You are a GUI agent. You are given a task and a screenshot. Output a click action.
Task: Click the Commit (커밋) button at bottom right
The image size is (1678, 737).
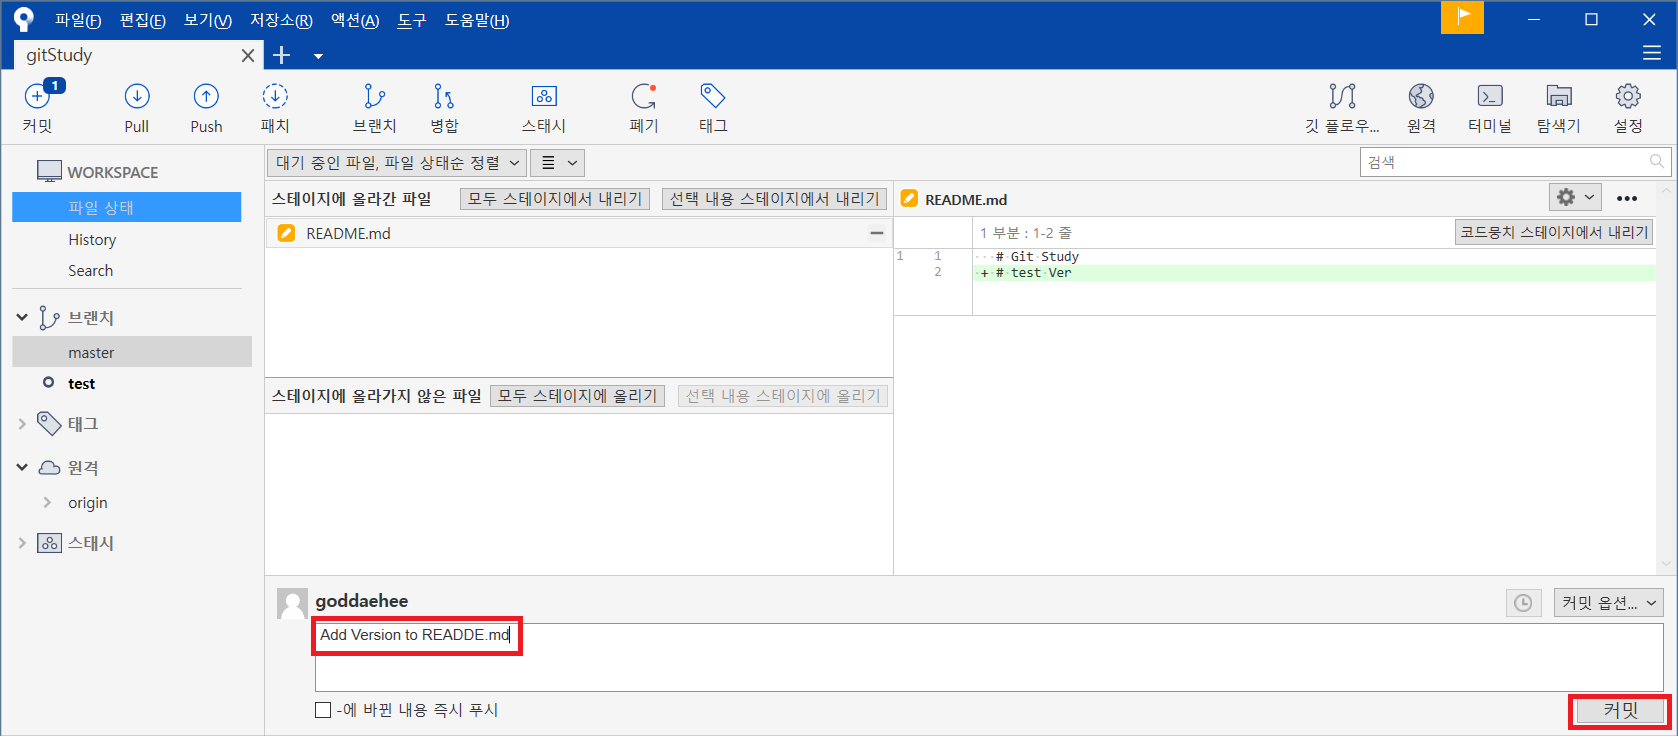click(1621, 710)
